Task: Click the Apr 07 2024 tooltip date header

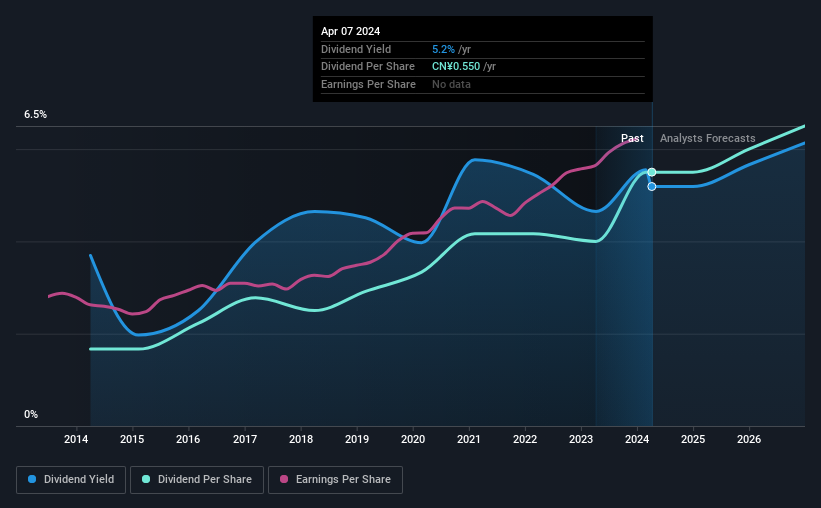Action: tap(350, 31)
